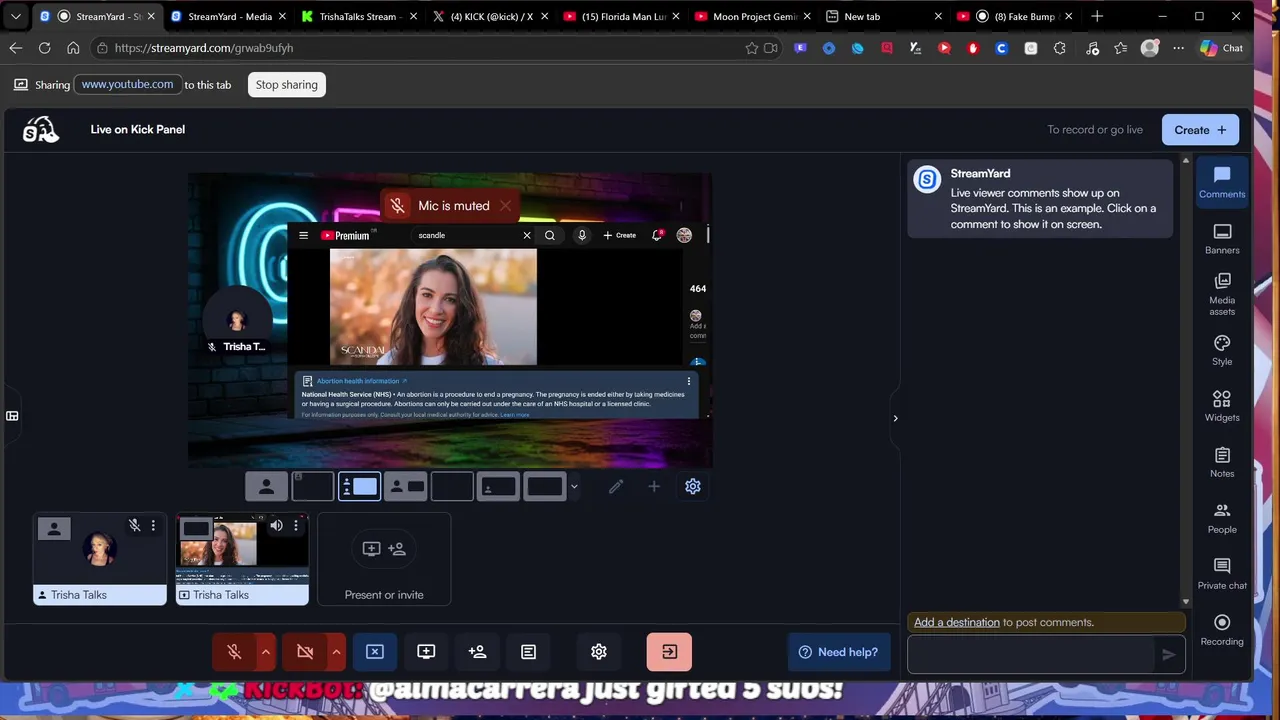
Task: Toggle mute on Trisha Talks camera card
Action: click(x=134, y=525)
